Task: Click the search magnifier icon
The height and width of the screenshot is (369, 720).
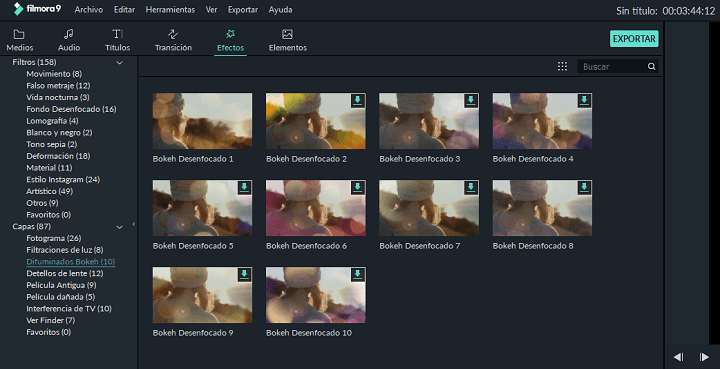Action: point(651,67)
